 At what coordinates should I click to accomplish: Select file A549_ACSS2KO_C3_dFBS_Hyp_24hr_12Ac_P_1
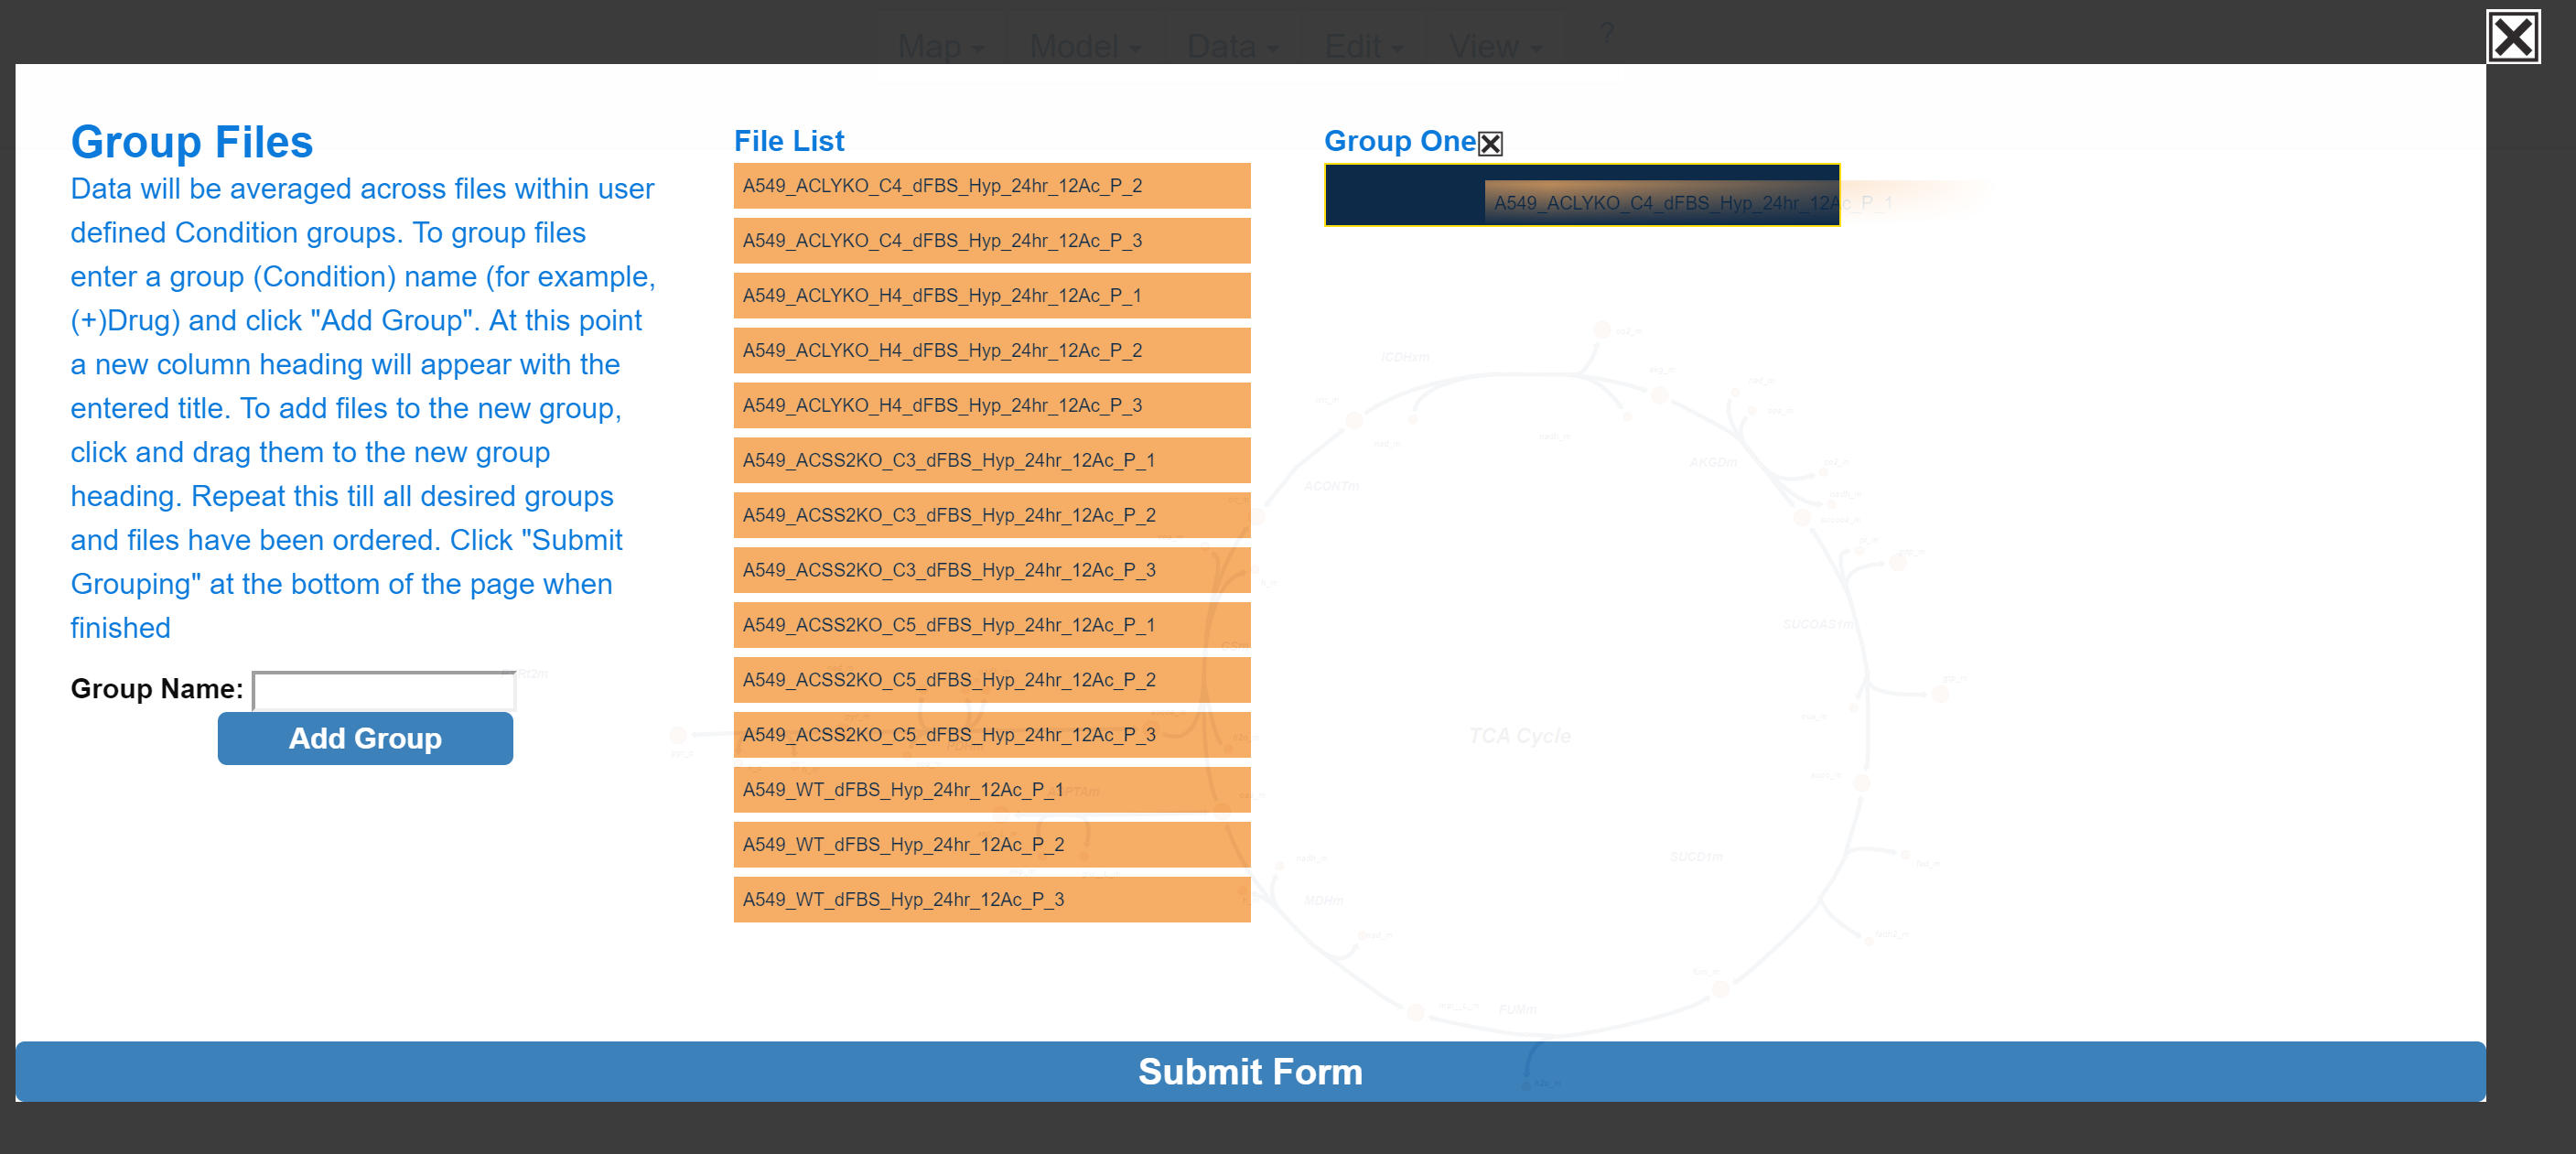(992, 461)
